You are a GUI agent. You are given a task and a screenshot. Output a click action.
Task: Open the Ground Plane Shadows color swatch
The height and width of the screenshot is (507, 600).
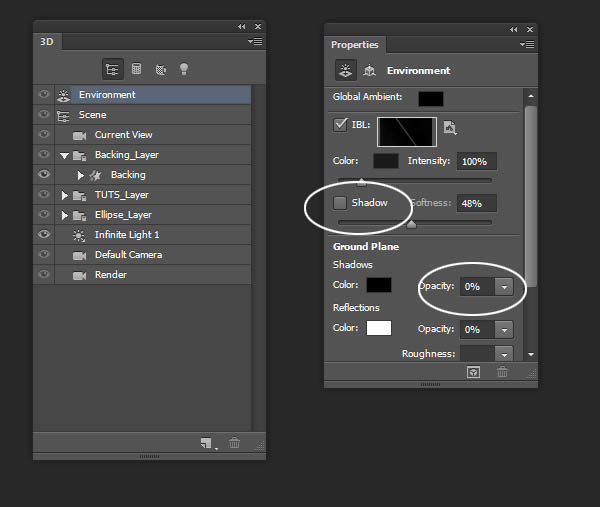pyautogui.click(x=379, y=285)
